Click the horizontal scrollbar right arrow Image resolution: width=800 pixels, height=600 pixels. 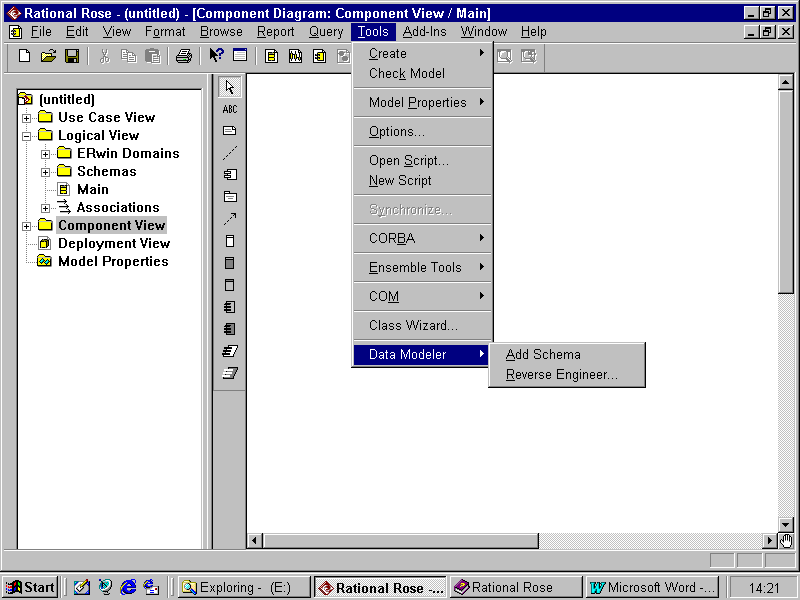point(770,540)
